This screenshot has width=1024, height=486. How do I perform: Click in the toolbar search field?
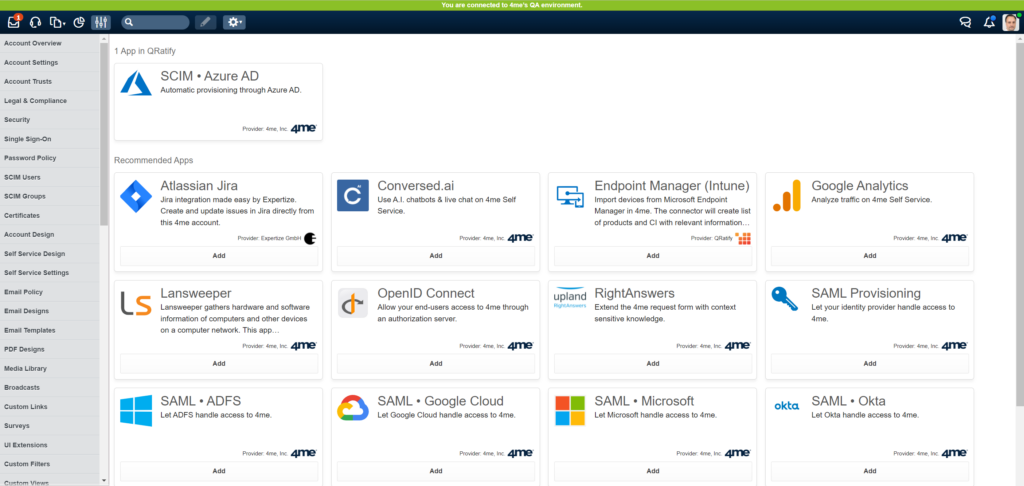[159, 22]
